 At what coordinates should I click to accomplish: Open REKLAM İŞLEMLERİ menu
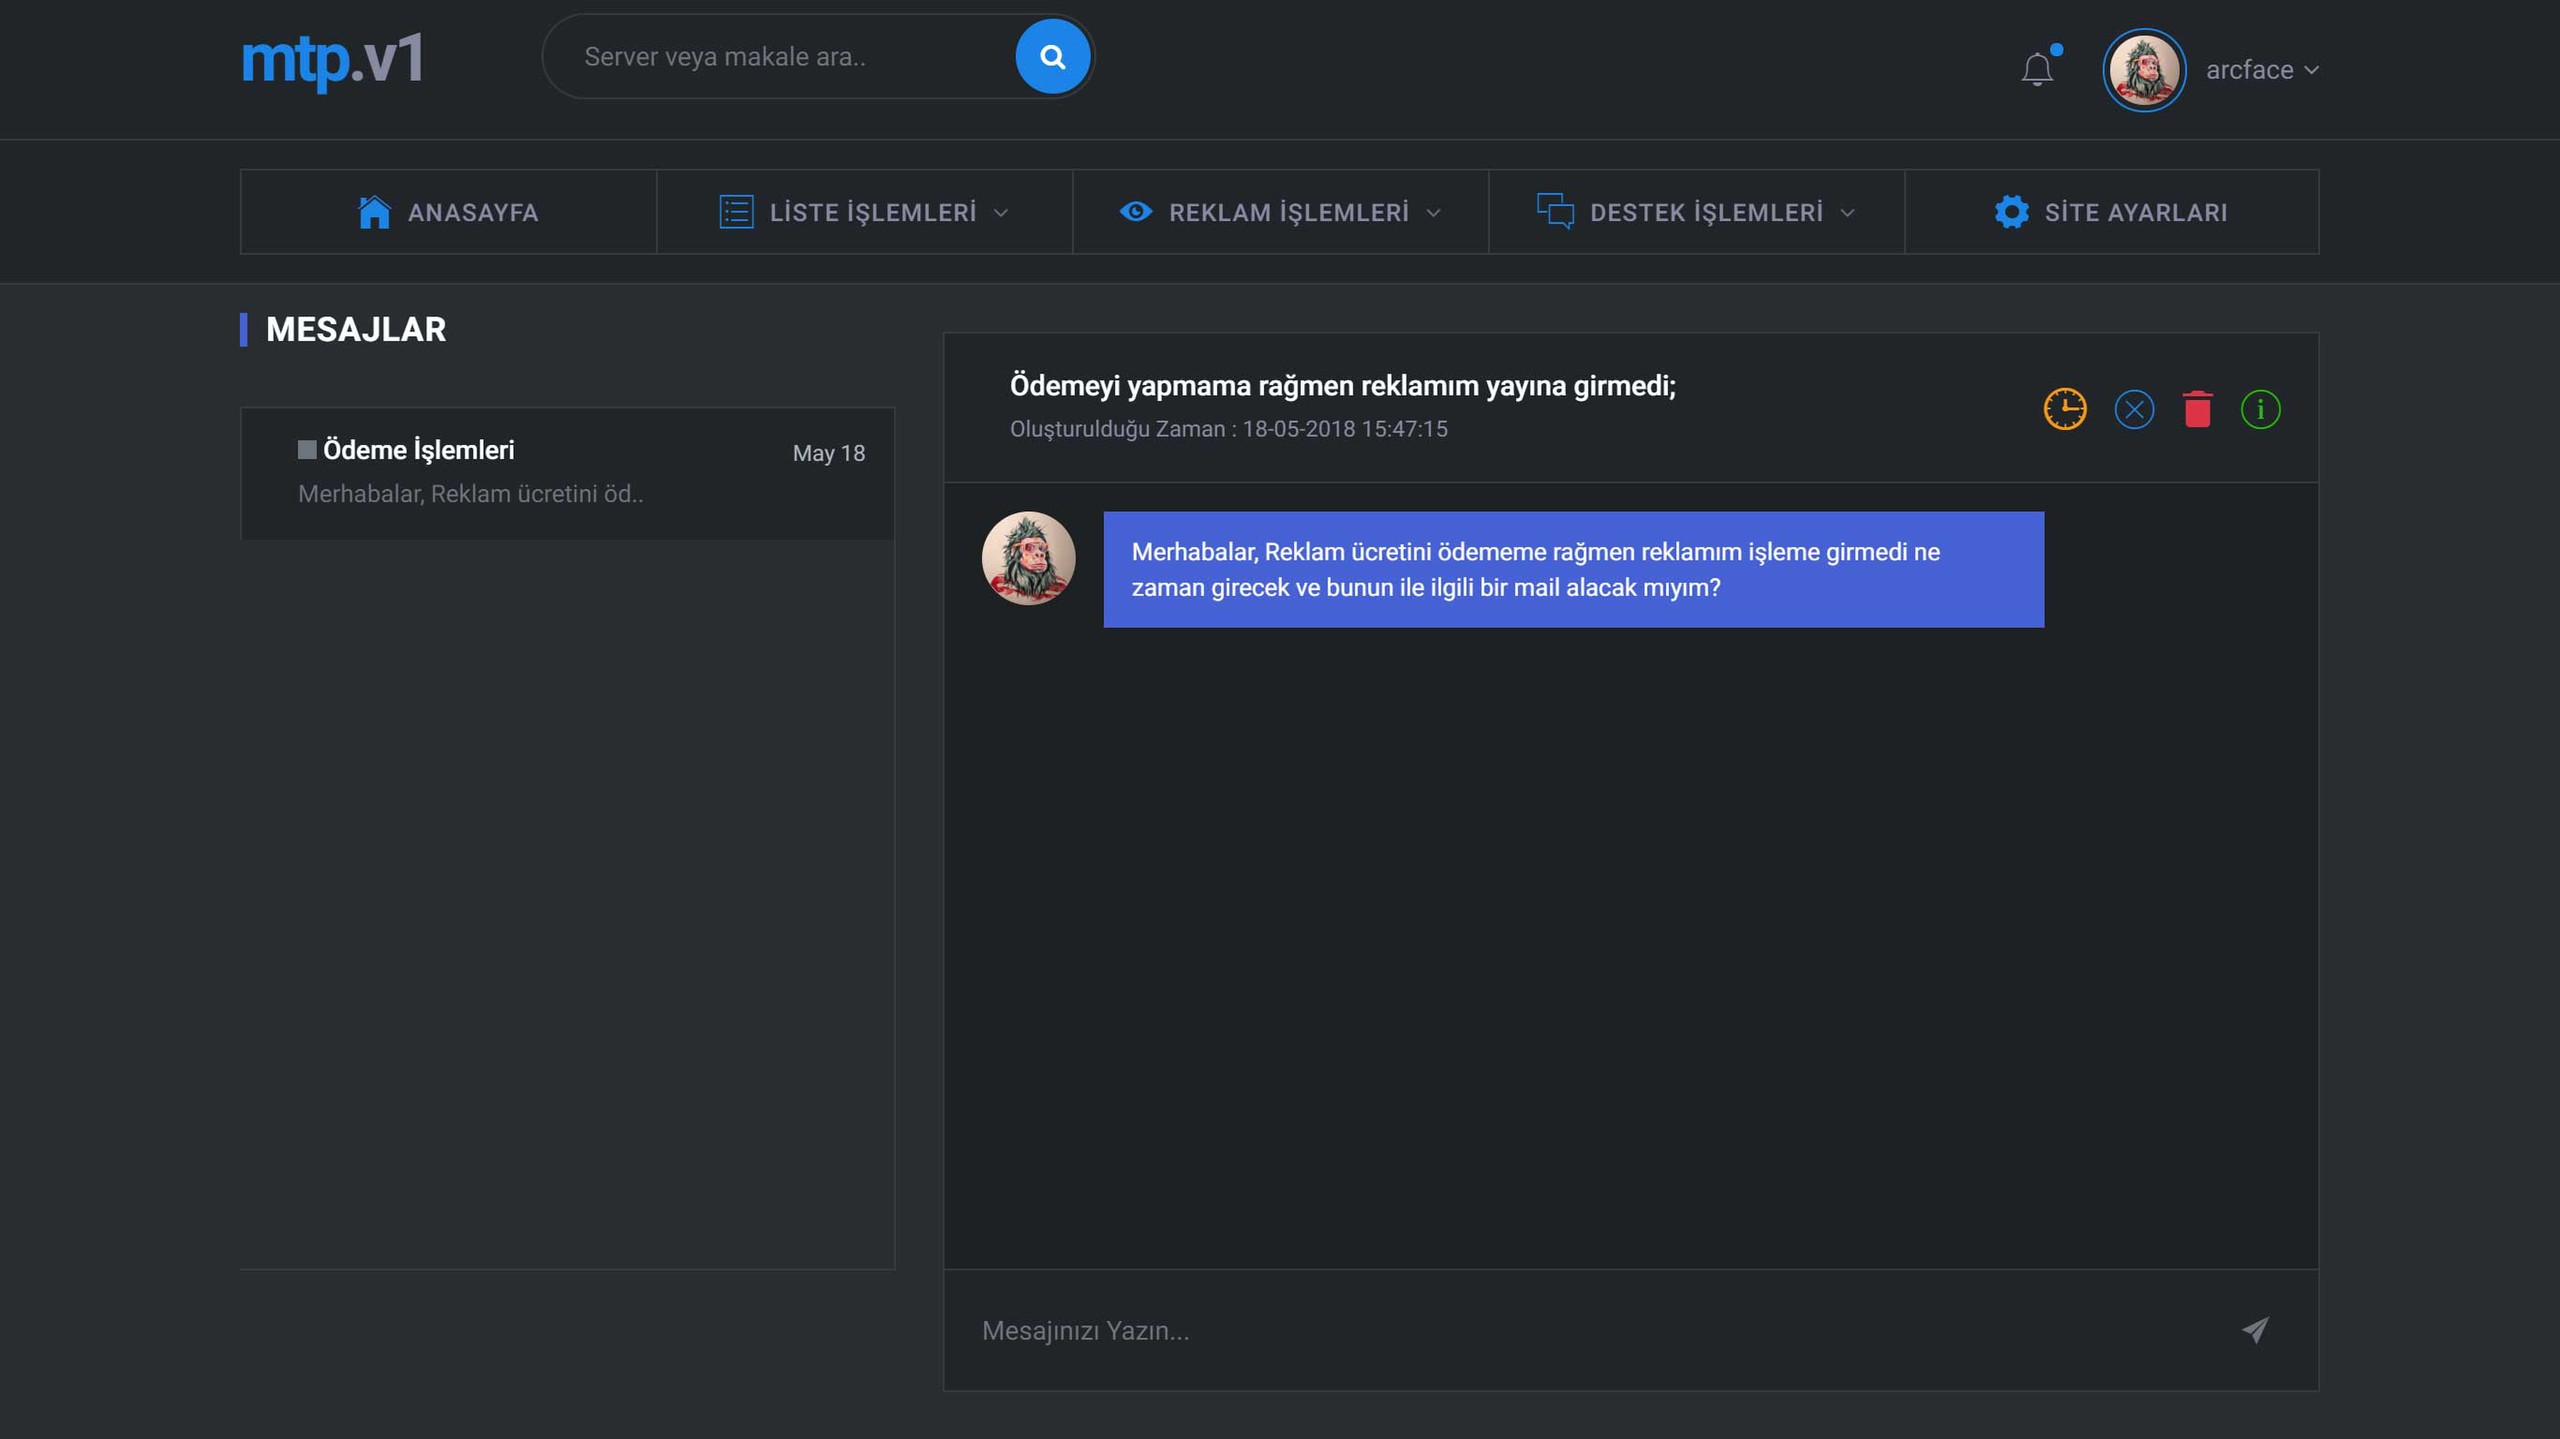pos(1281,212)
